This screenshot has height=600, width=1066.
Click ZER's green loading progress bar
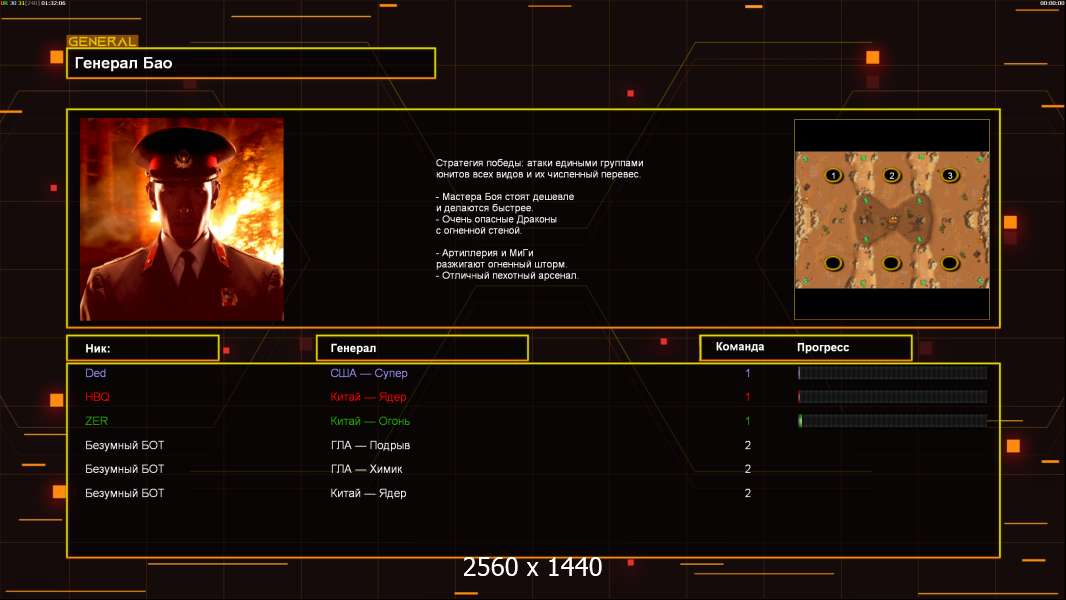(892, 421)
